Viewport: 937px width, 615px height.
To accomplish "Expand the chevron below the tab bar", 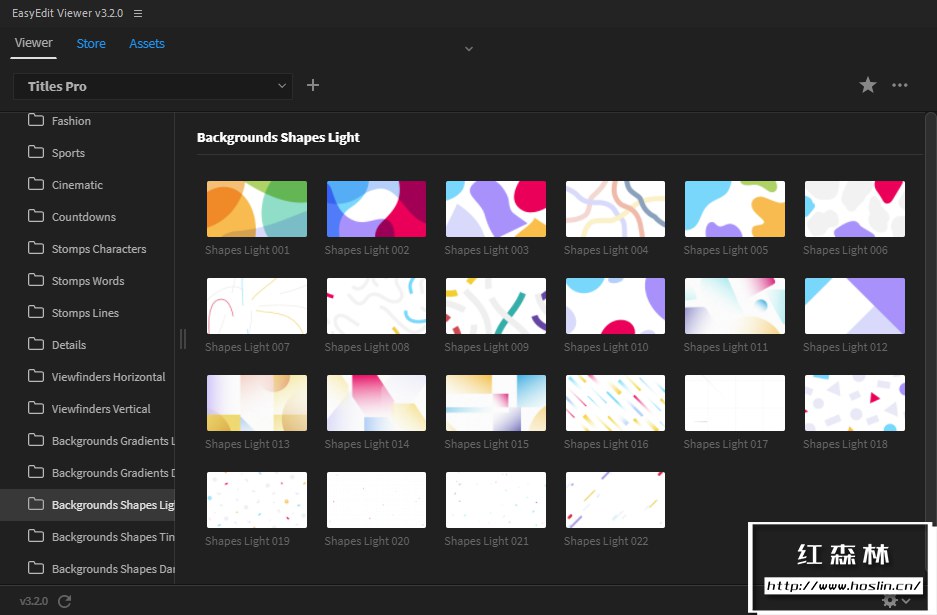I will click(x=469, y=49).
